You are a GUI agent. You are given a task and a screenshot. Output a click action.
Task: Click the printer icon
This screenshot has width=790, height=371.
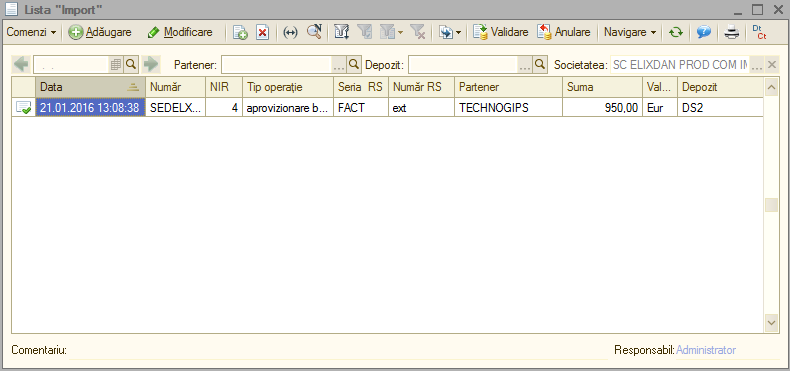click(732, 33)
